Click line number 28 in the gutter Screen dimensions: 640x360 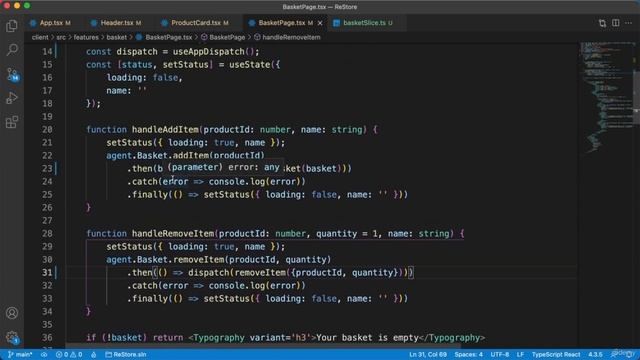(47, 233)
